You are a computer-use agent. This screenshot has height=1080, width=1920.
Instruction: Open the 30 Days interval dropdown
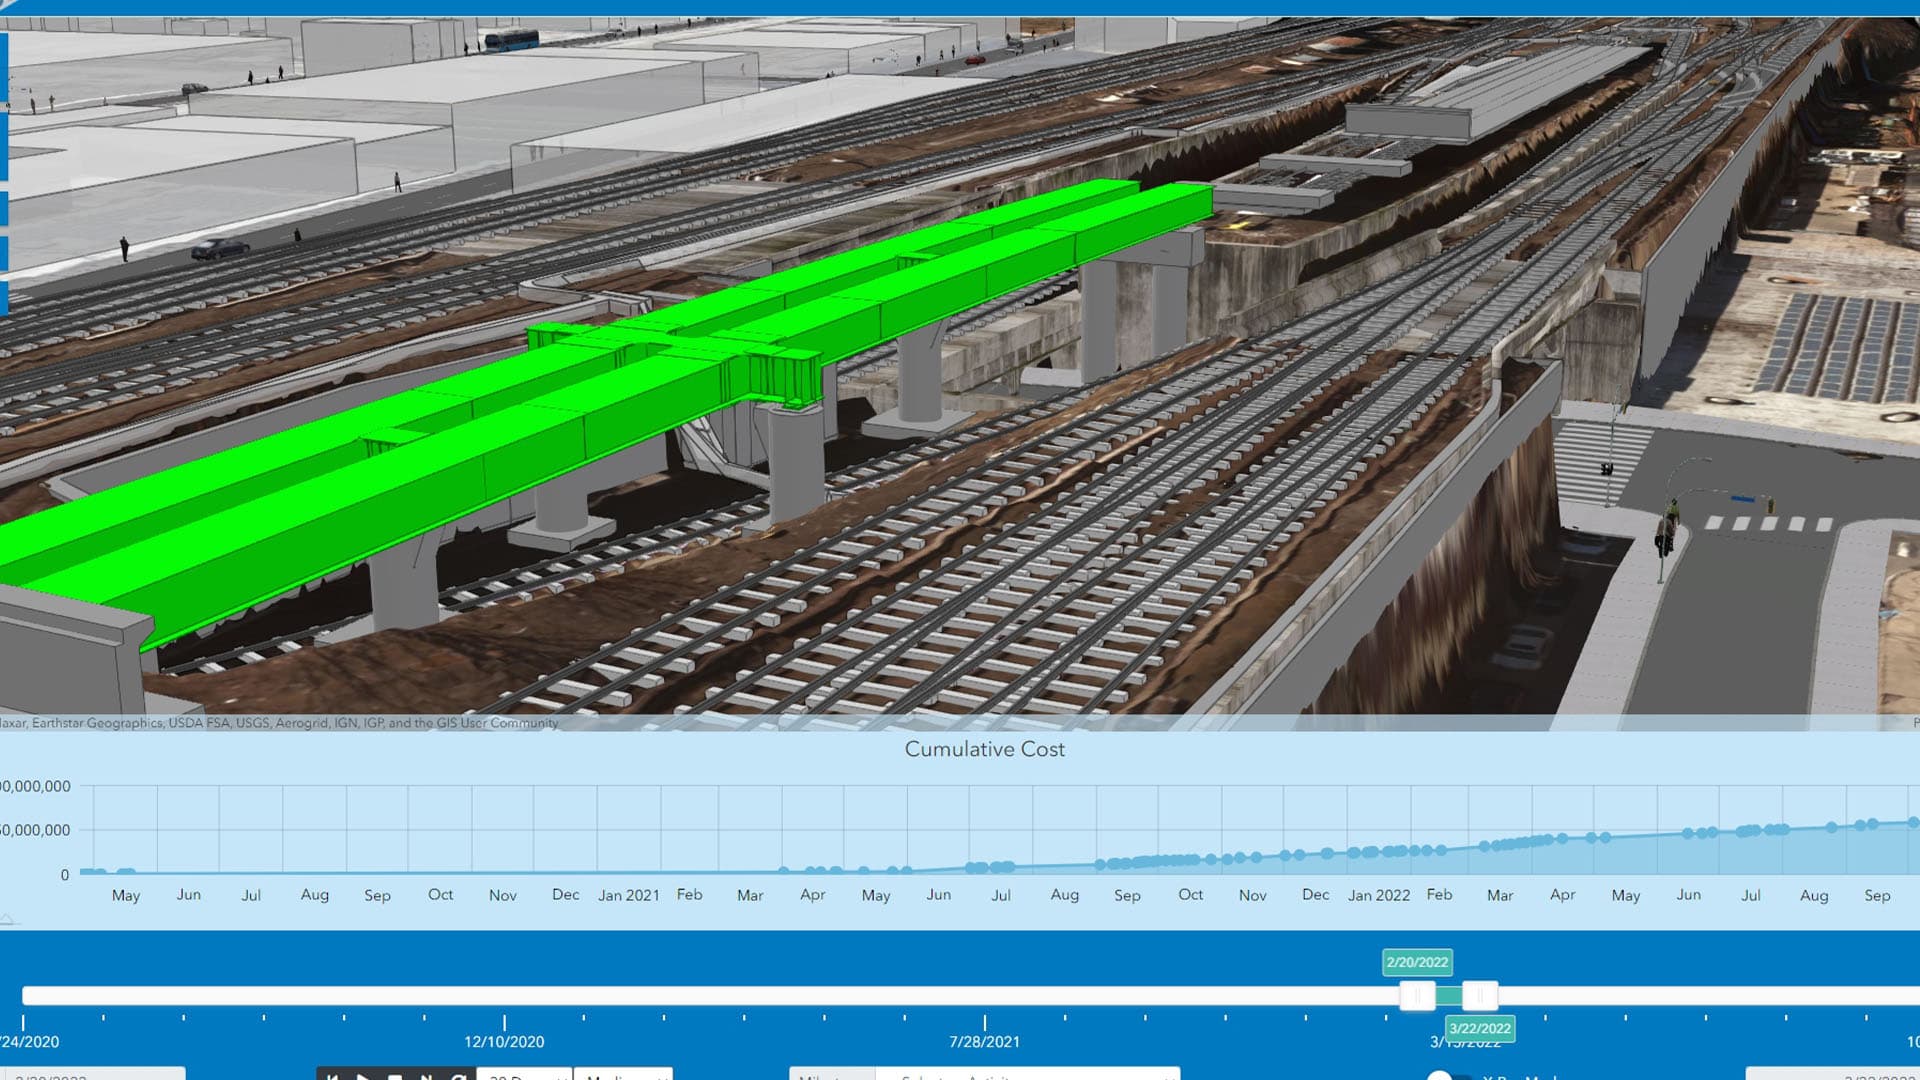click(524, 1076)
